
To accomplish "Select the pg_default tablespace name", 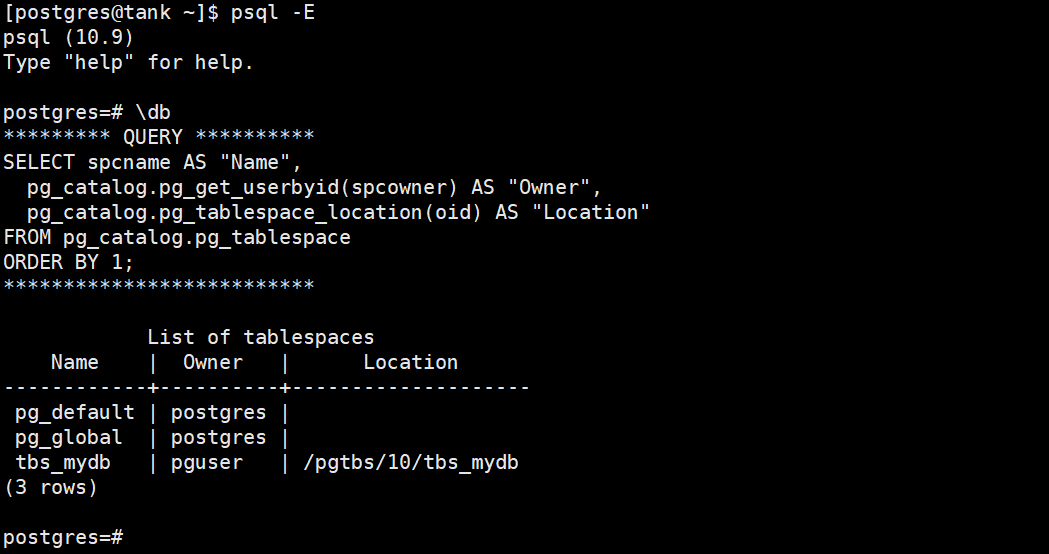I will 75,412.
